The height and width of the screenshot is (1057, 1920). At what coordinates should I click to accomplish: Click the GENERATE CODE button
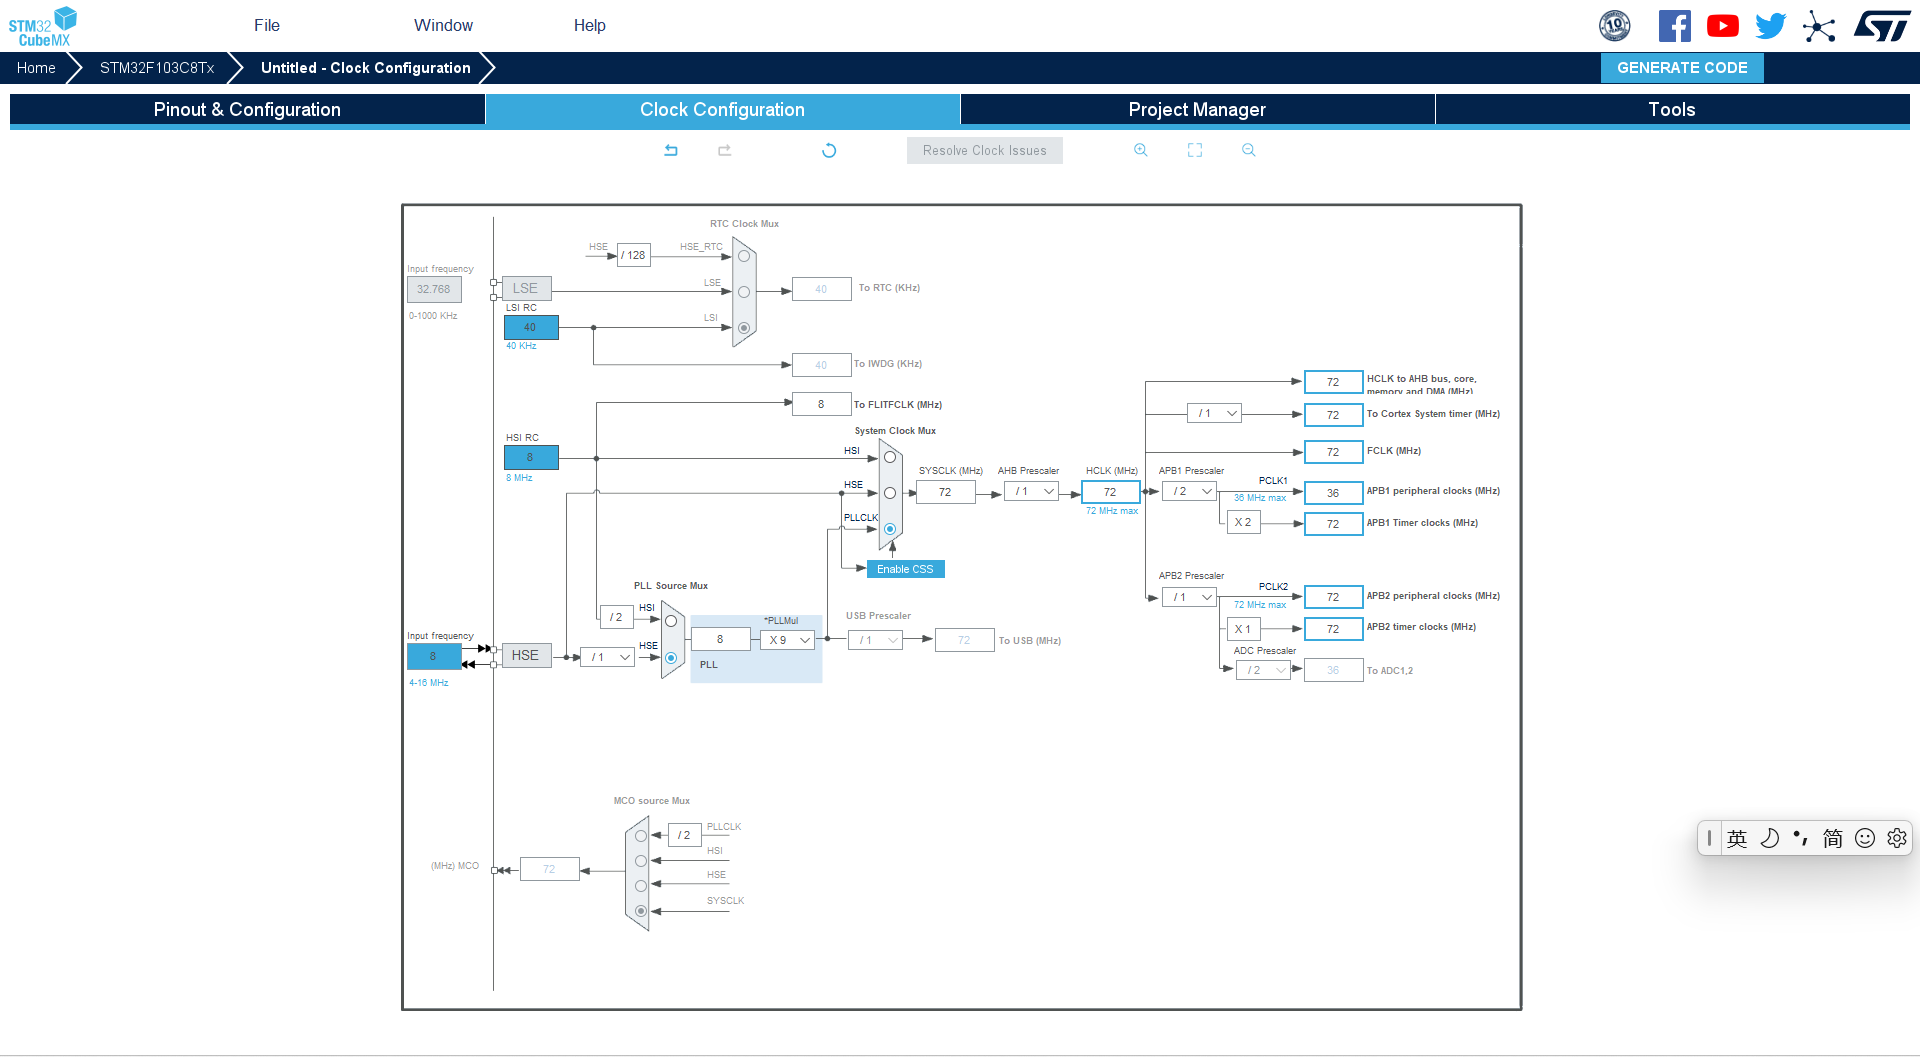pos(1682,68)
